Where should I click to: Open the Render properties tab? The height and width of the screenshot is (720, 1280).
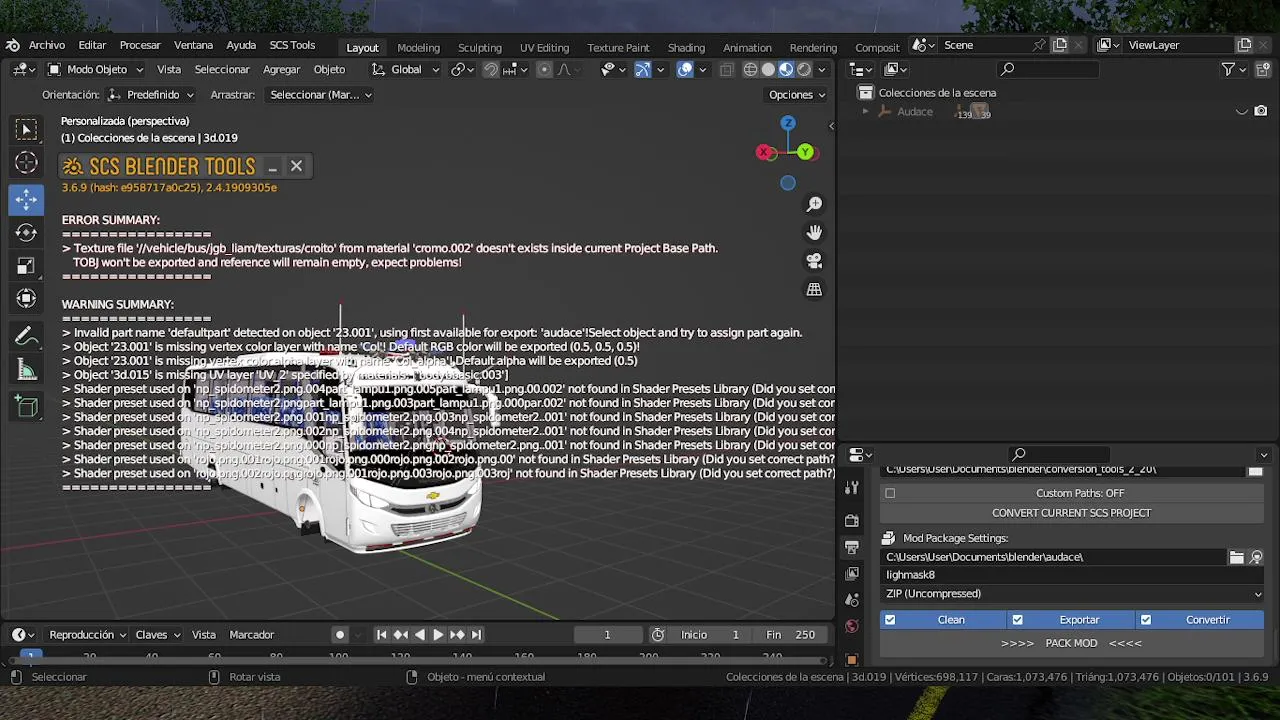pyautogui.click(x=852, y=521)
